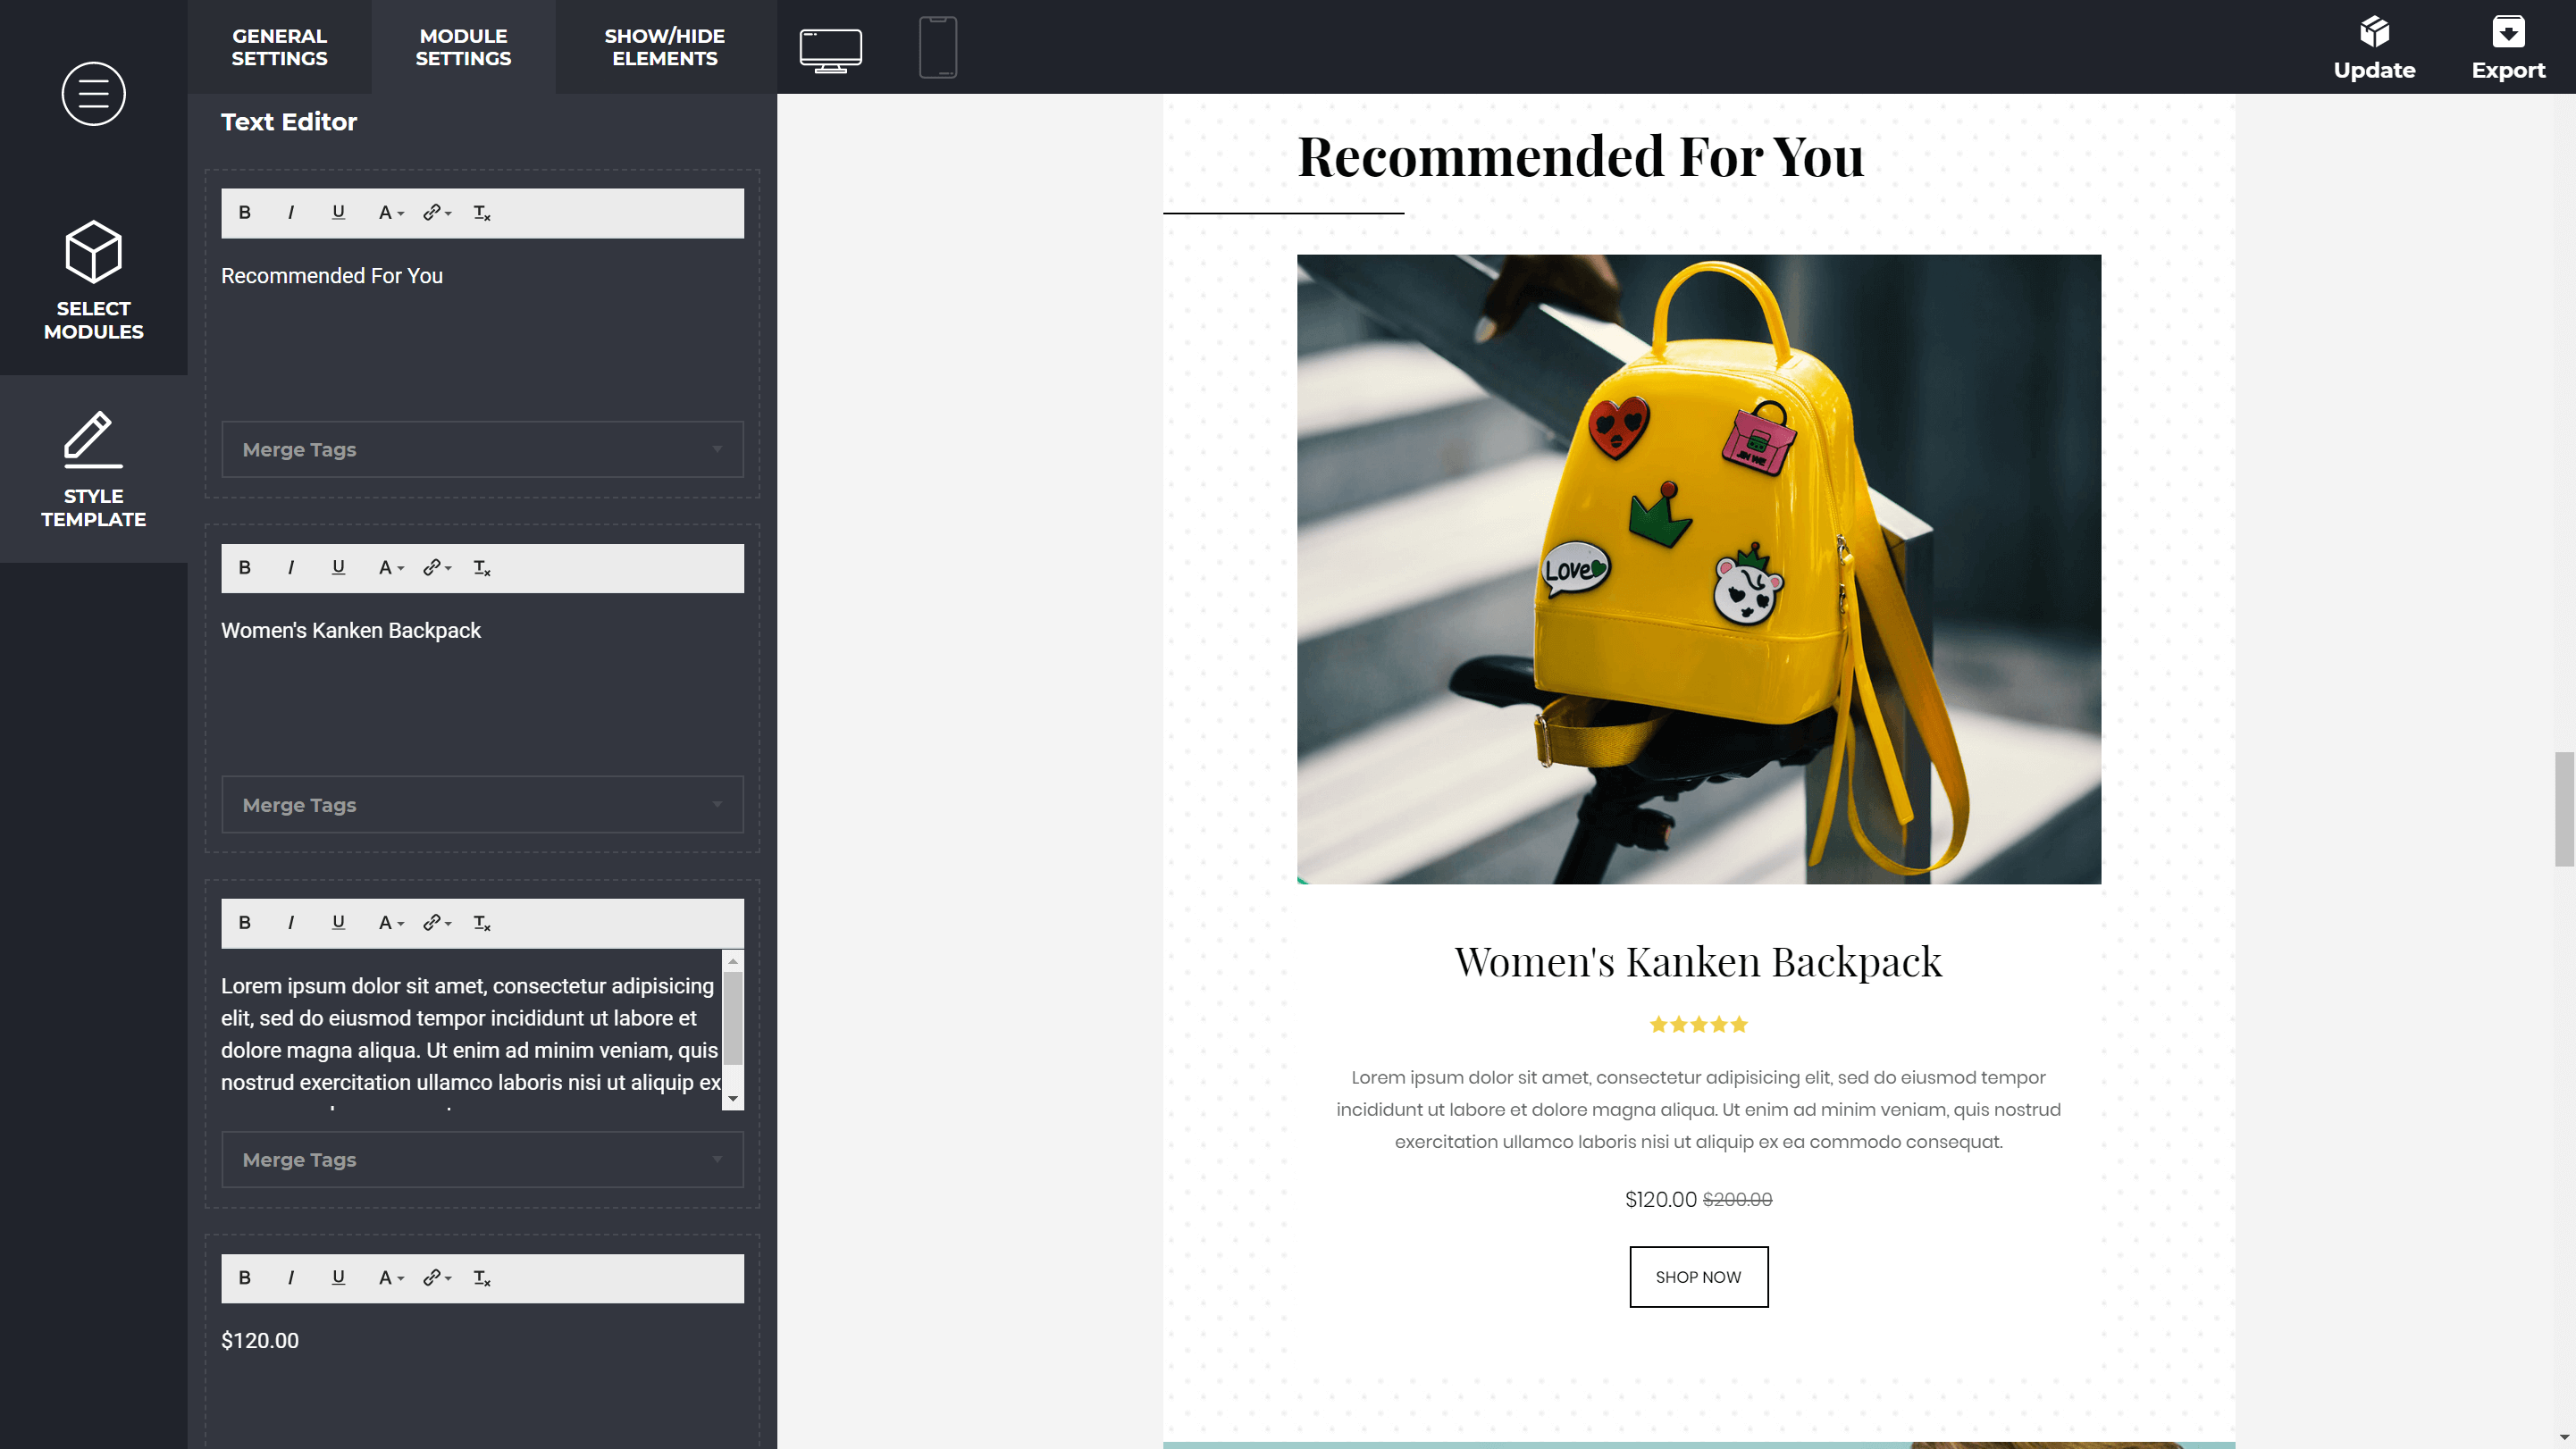Click the Women's Kanken Backpack preview title
The width and height of the screenshot is (2576, 1449).
[1698, 962]
